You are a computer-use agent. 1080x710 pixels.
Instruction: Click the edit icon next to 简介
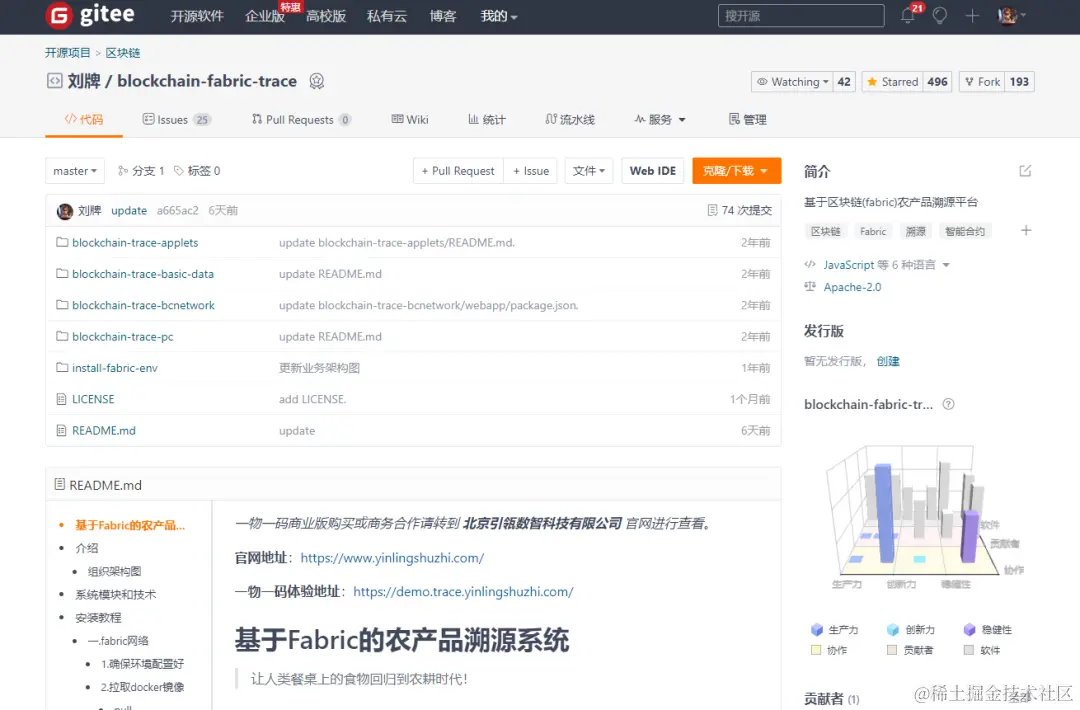1025,171
